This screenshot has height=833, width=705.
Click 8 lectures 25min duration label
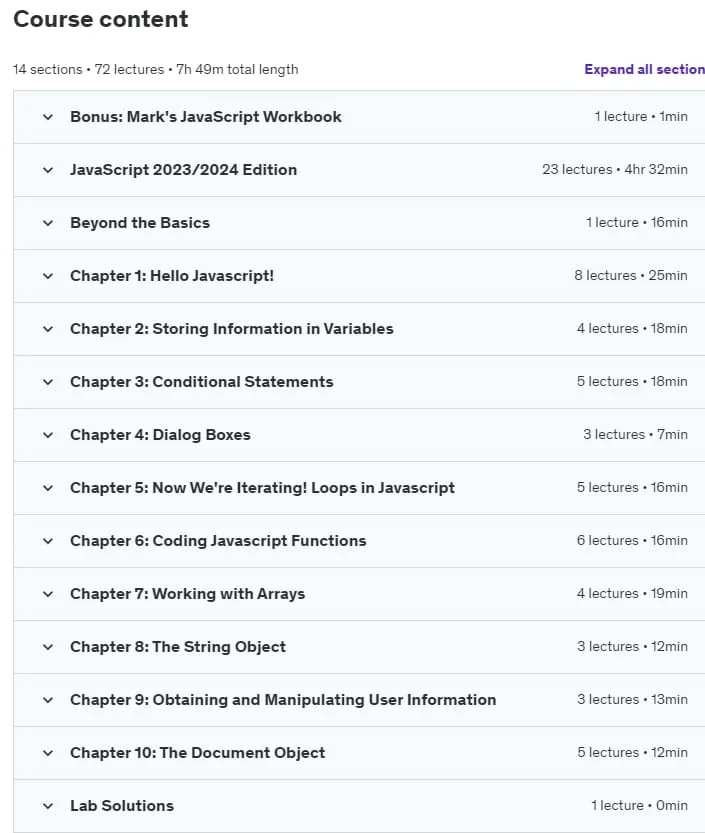point(631,276)
